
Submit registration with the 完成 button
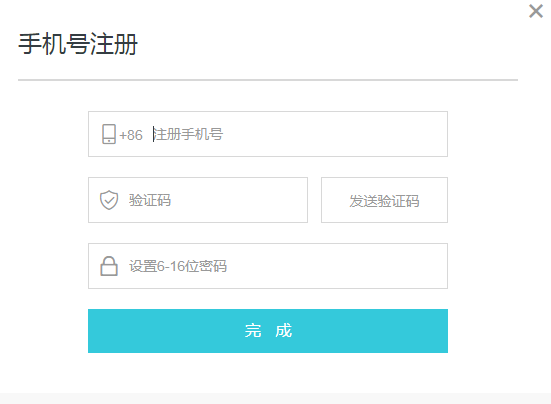[268, 331]
